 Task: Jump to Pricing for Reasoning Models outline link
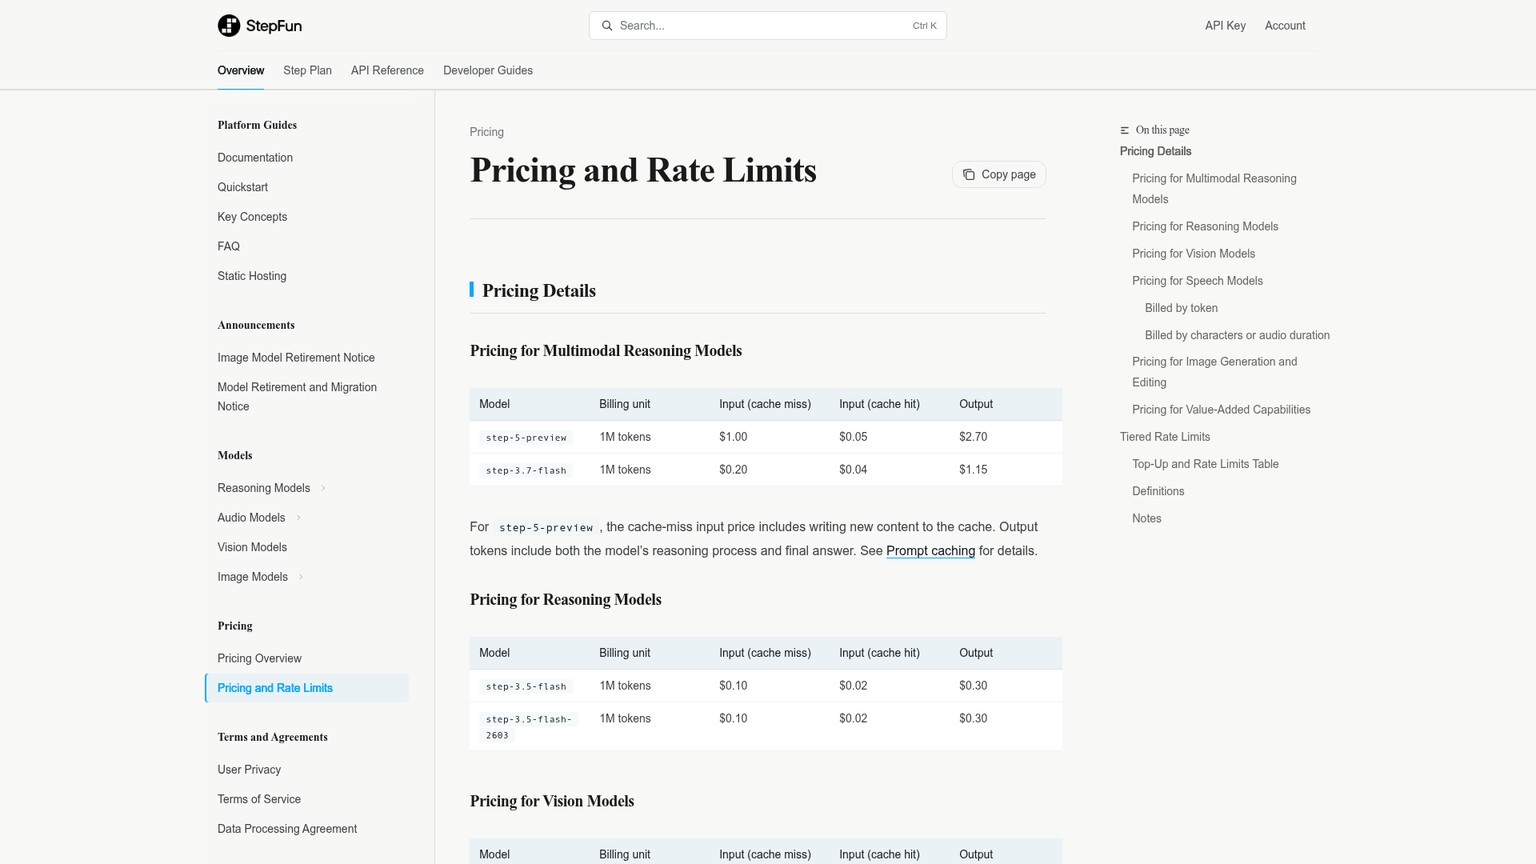click(1205, 227)
